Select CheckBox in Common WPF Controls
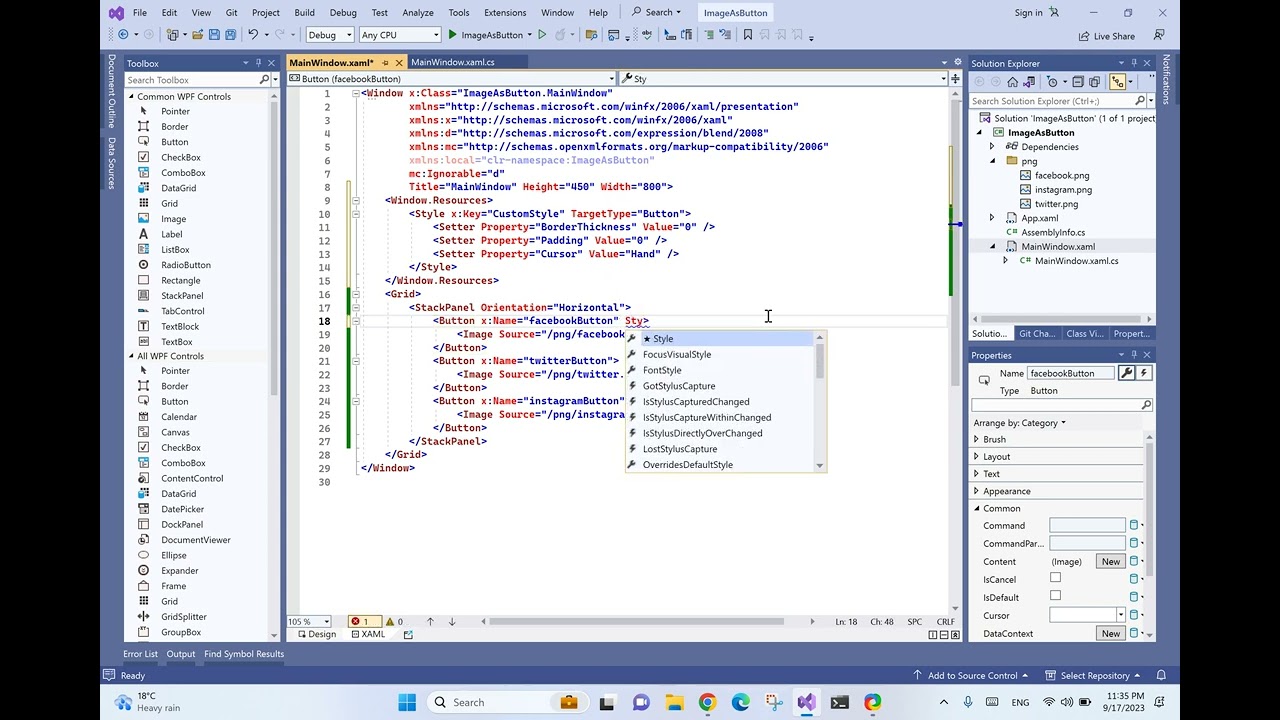Viewport: 1280px width, 720px height. pyautogui.click(x=180, y=157)
